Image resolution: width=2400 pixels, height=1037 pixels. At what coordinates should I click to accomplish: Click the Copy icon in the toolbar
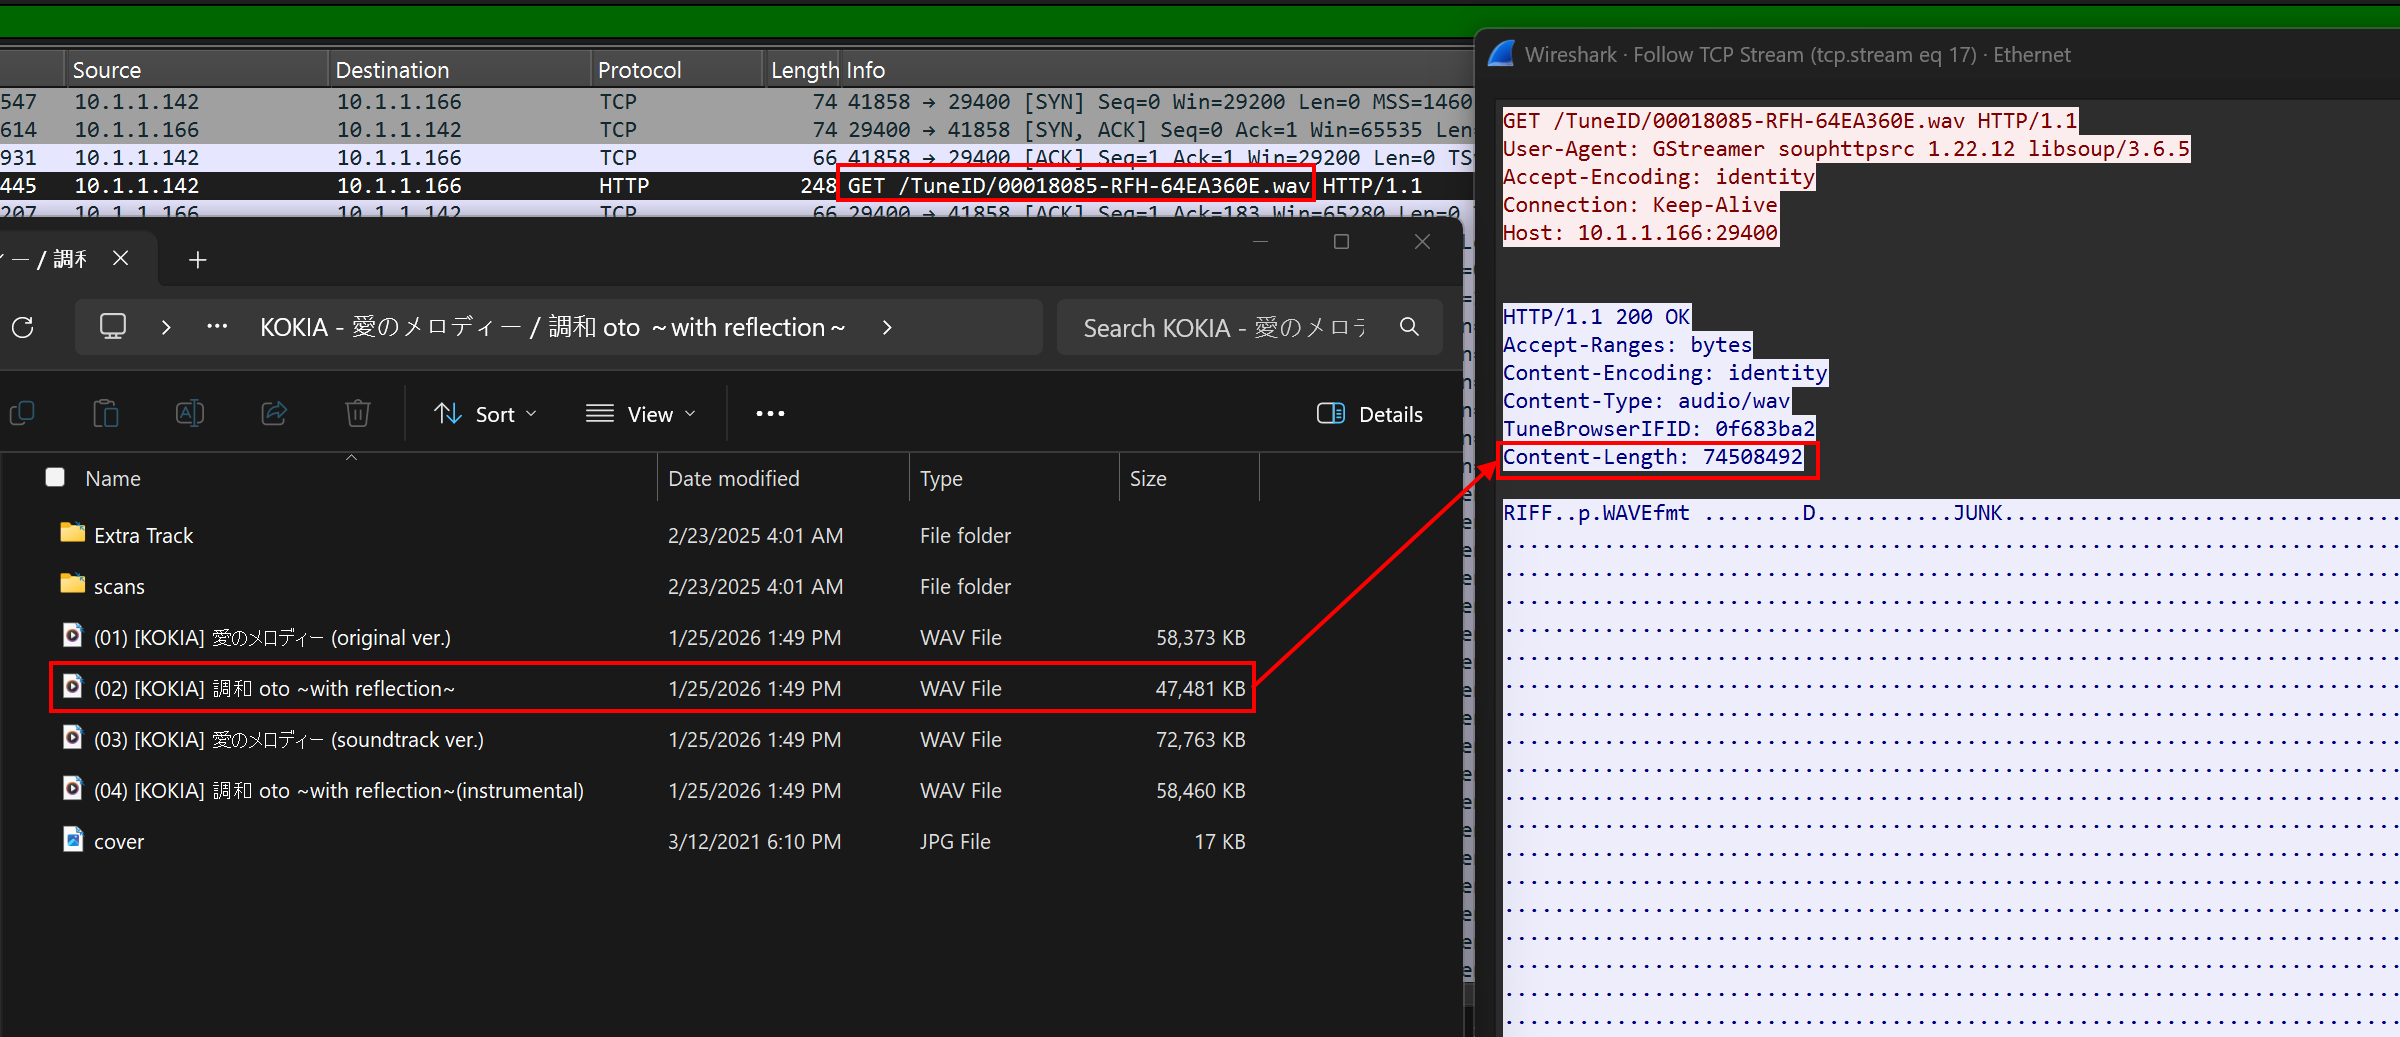[22, 413]
